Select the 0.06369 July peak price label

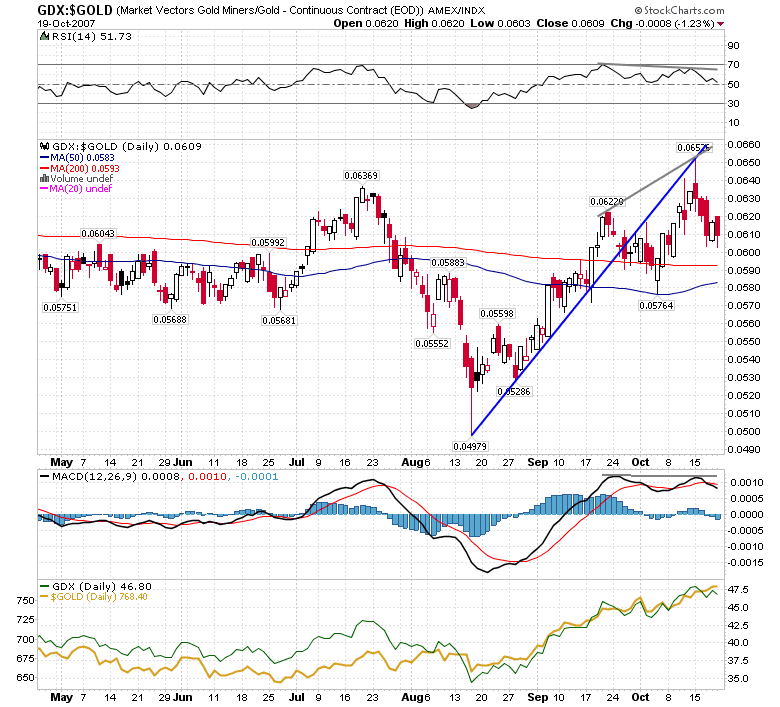pyautogui.click(x=361, y=176)
